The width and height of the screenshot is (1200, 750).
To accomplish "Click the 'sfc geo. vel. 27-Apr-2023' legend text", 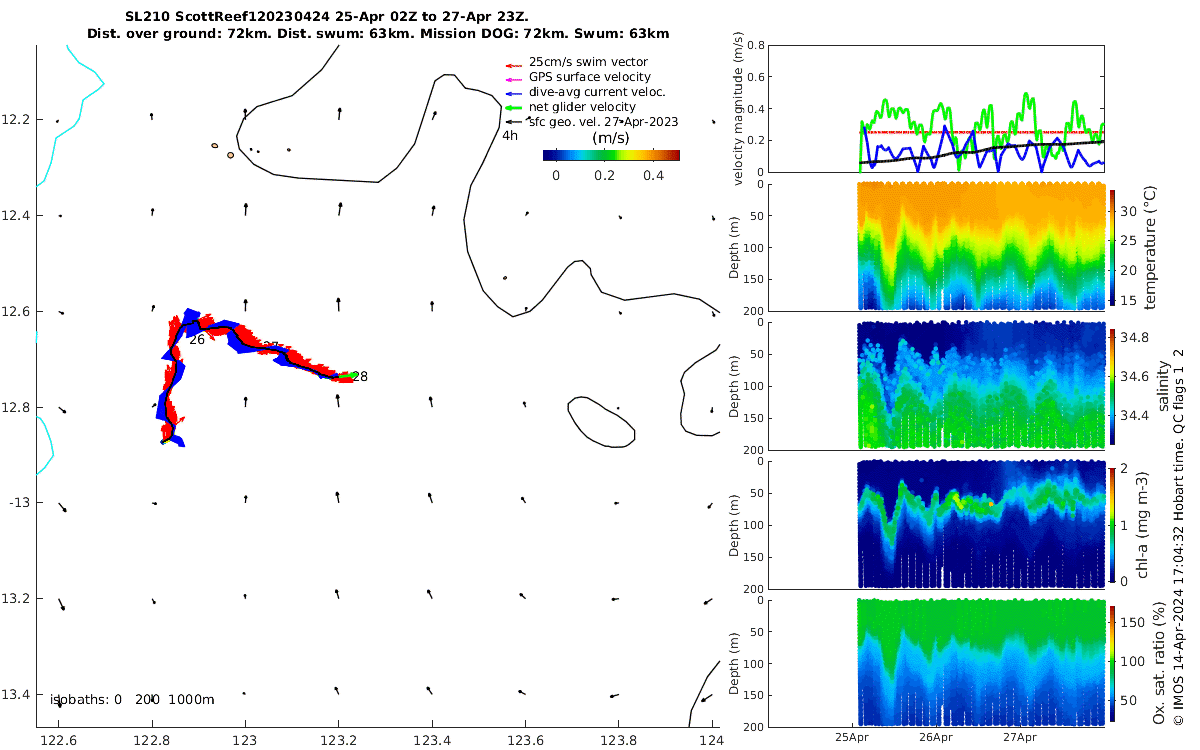I will 604,122.
